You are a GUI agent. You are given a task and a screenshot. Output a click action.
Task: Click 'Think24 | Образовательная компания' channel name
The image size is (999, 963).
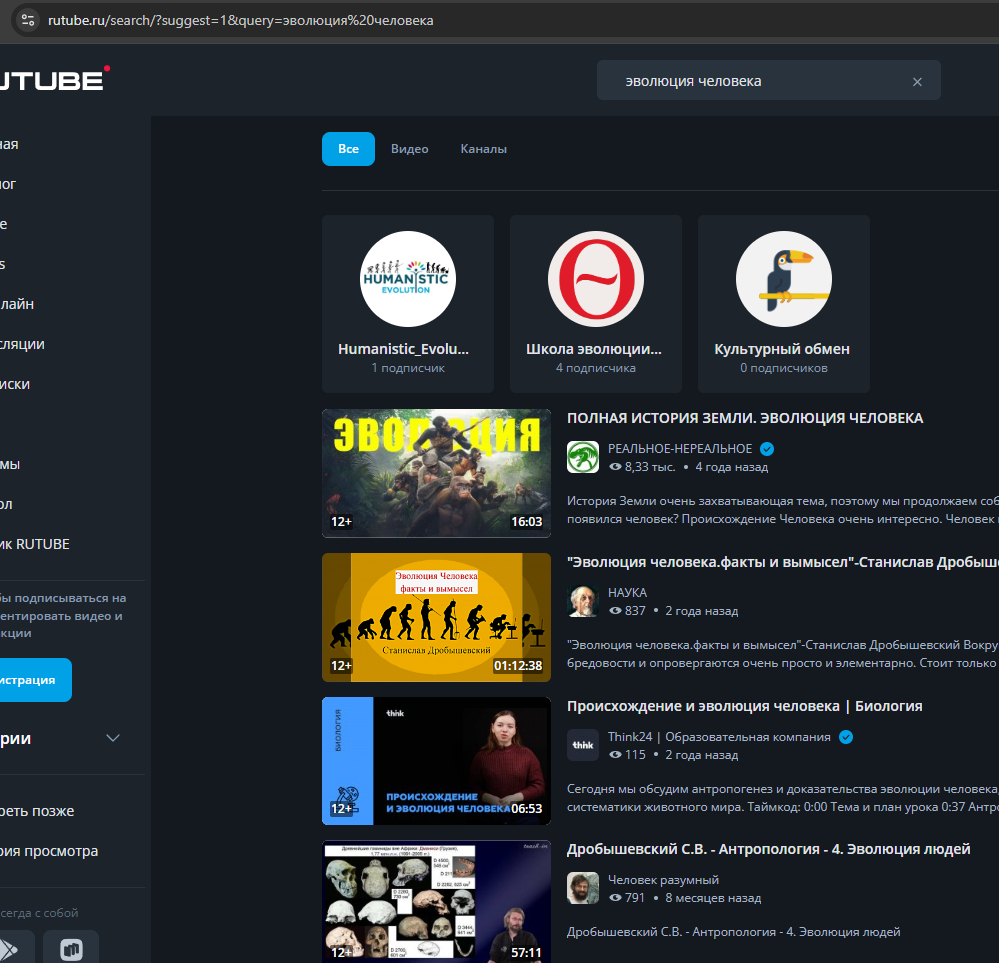(719, 737)
